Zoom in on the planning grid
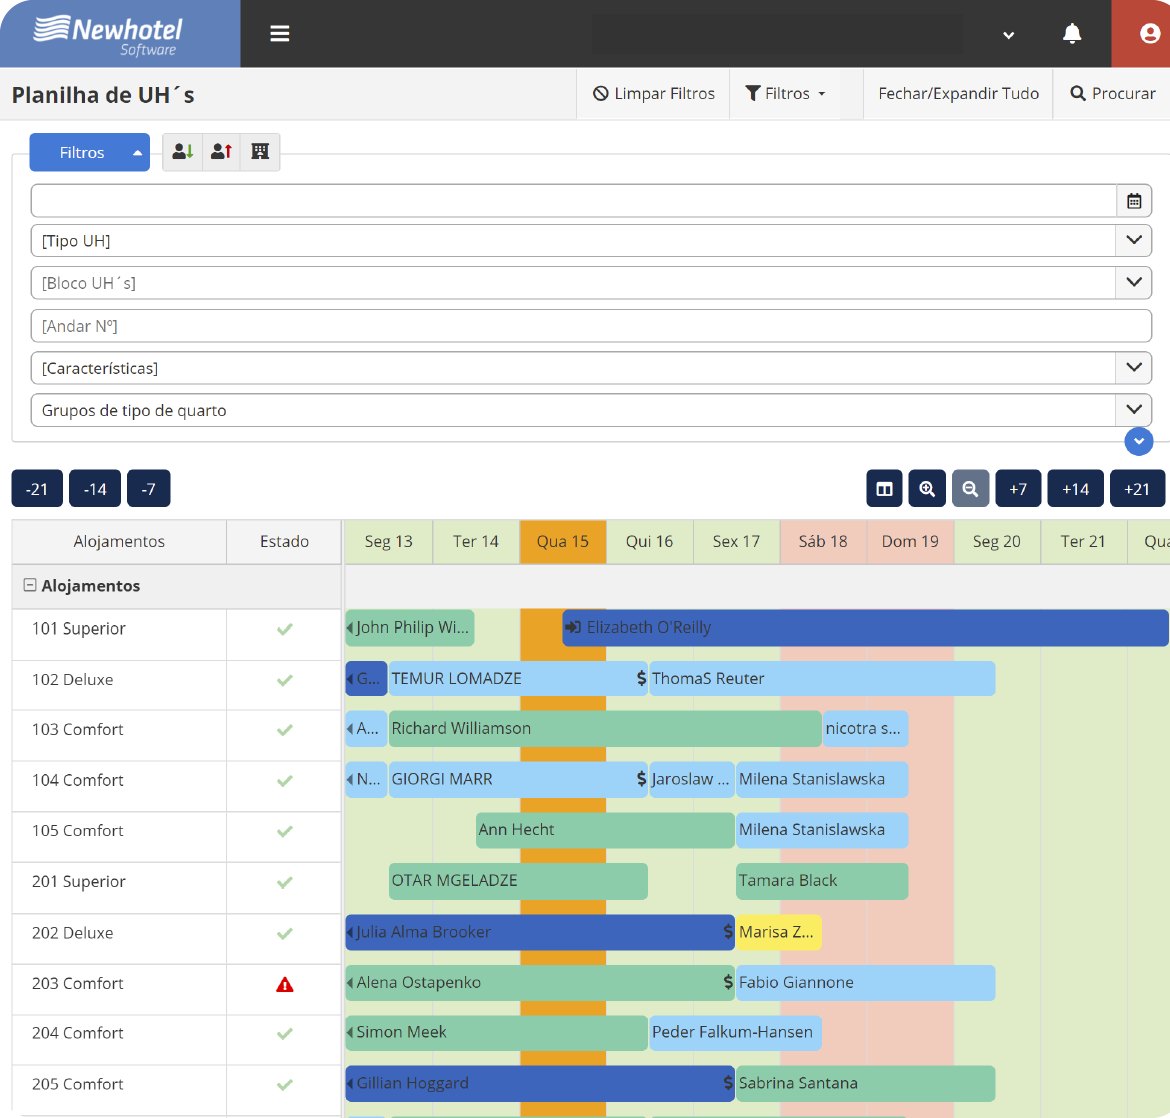The image size is (1170, 1118). click(927, 489)
